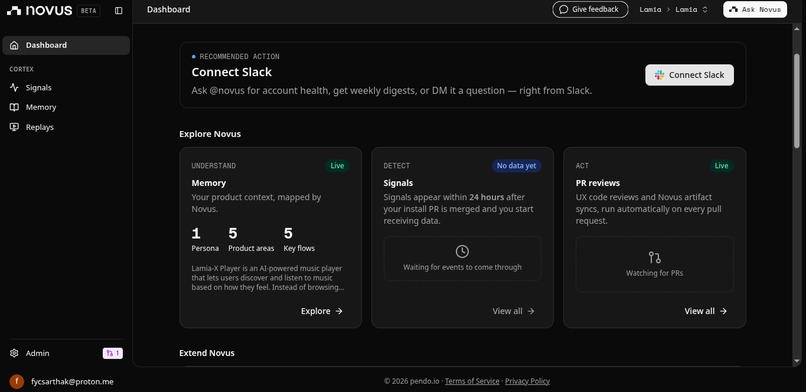Image resolution: width=806 pixels, height=392 pixels.
Task: Click the arrow next to Explore
Action: 339,311
